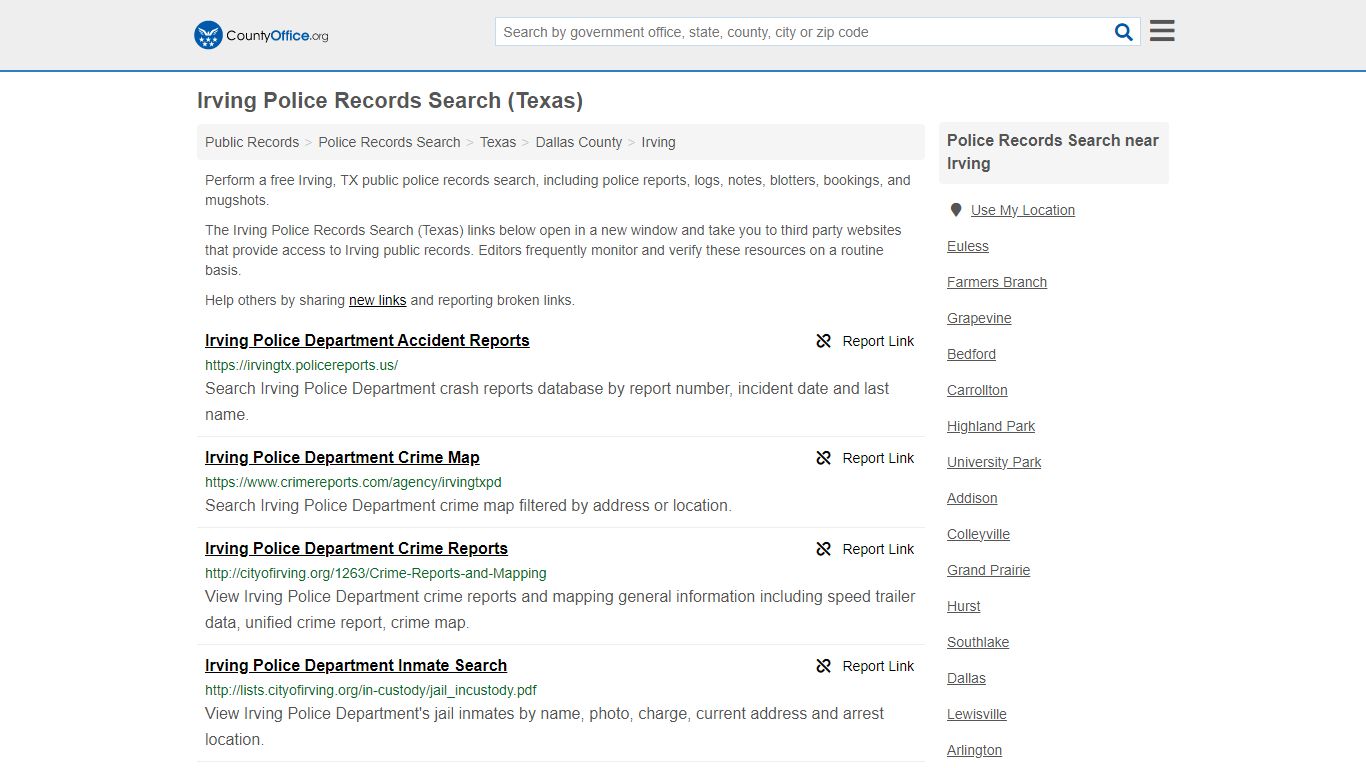The image size is (1366, 768).
Task: Open Irving Police Department Crime Map
Action: point(342,457)
